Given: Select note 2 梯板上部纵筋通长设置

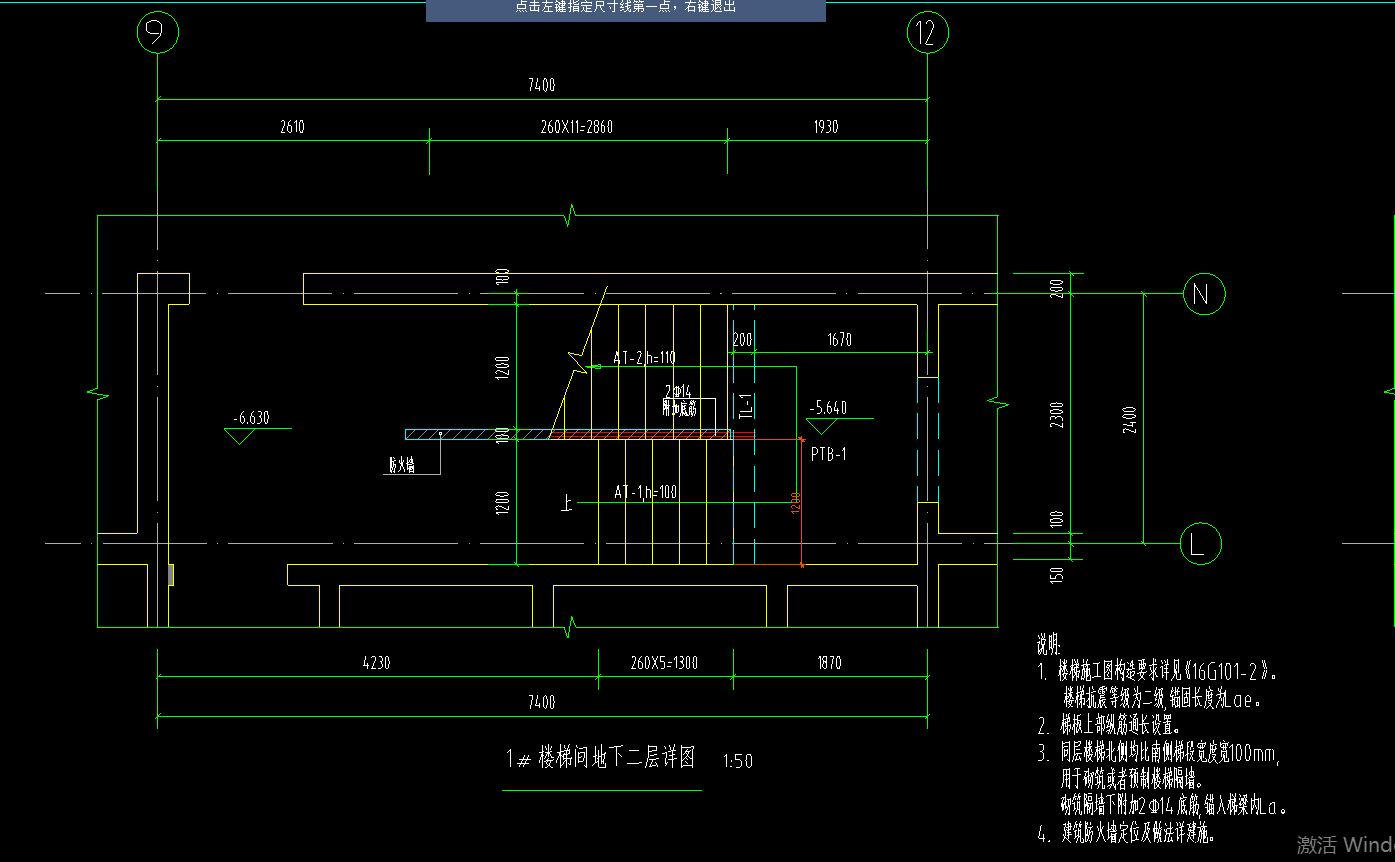Looking at the screenshot, I should pyautogui.click(x=1110, y=726).
